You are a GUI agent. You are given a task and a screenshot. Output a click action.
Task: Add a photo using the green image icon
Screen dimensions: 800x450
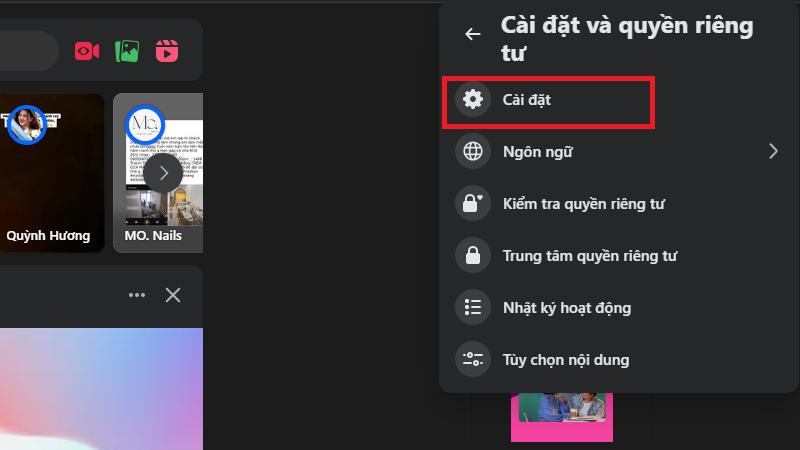[x=127, y=50]
